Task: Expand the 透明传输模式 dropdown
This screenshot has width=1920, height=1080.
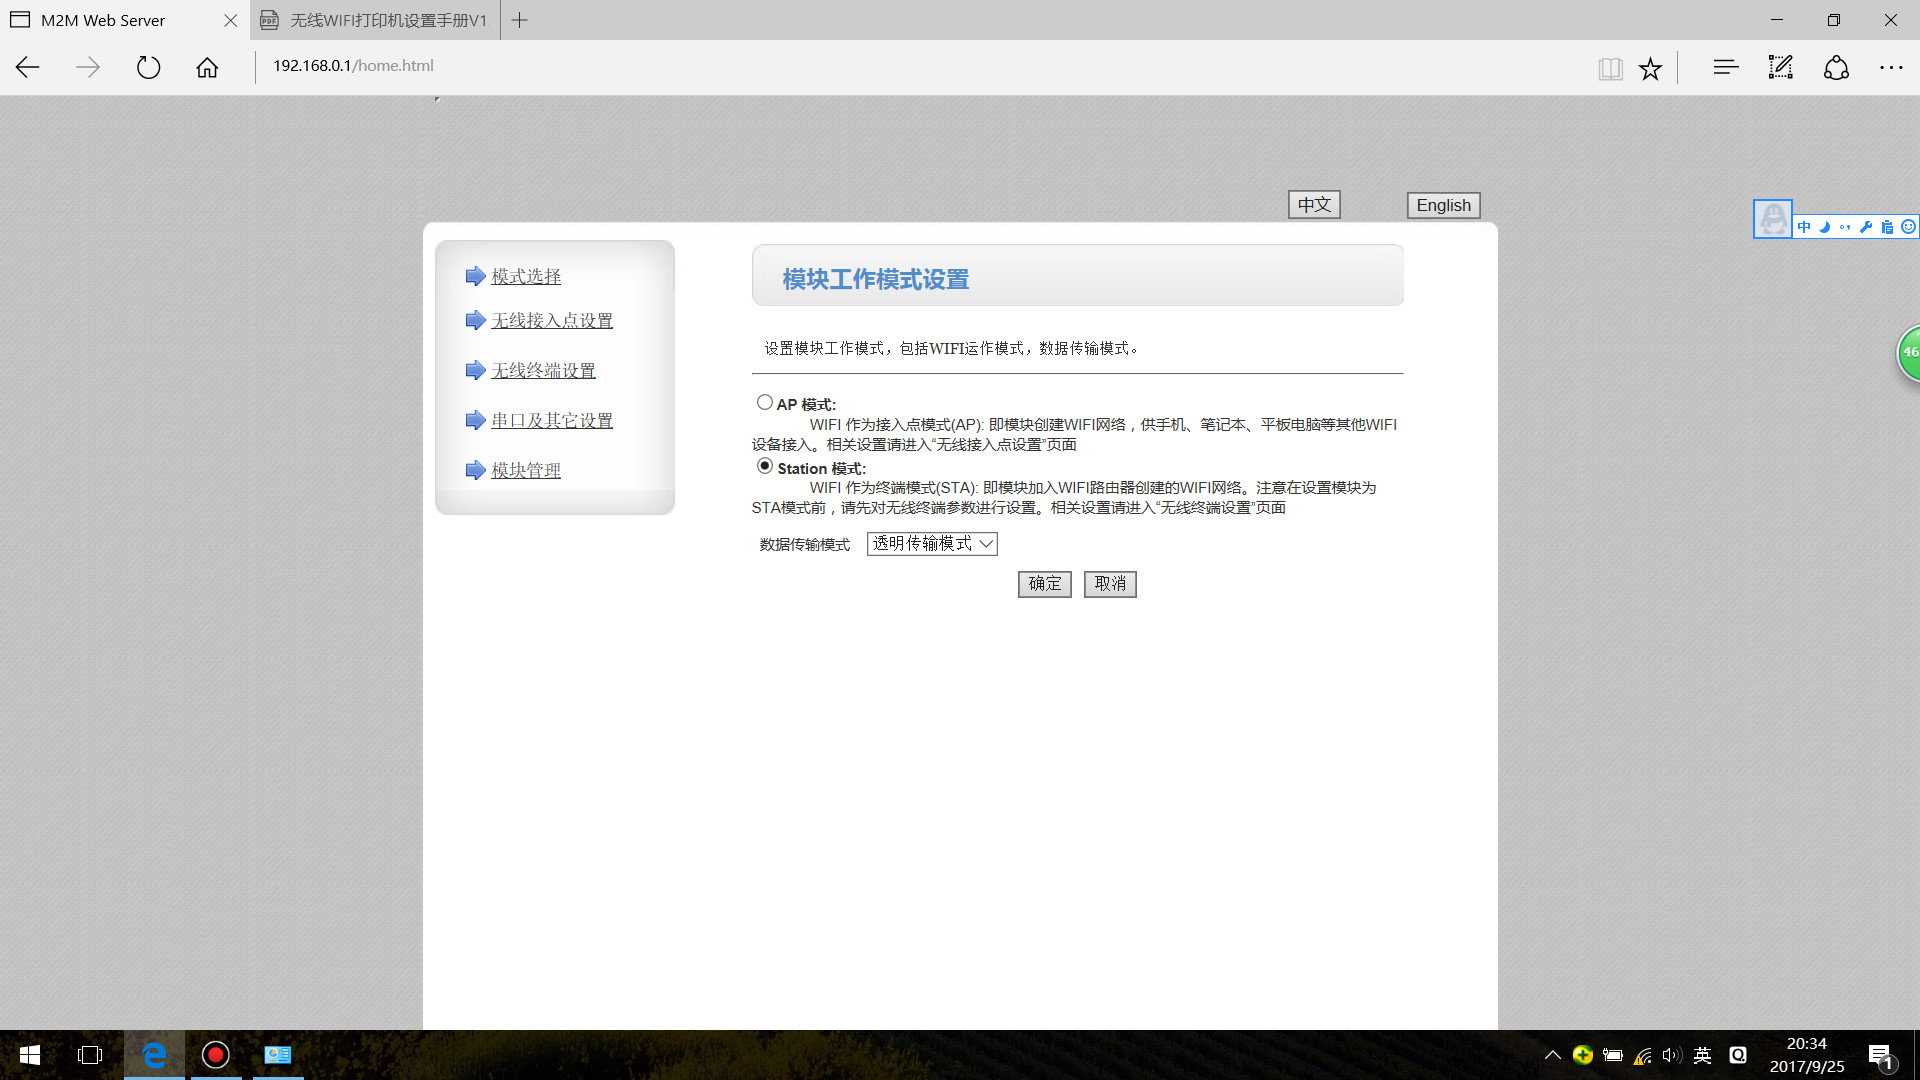Action: tap(931, 543)
